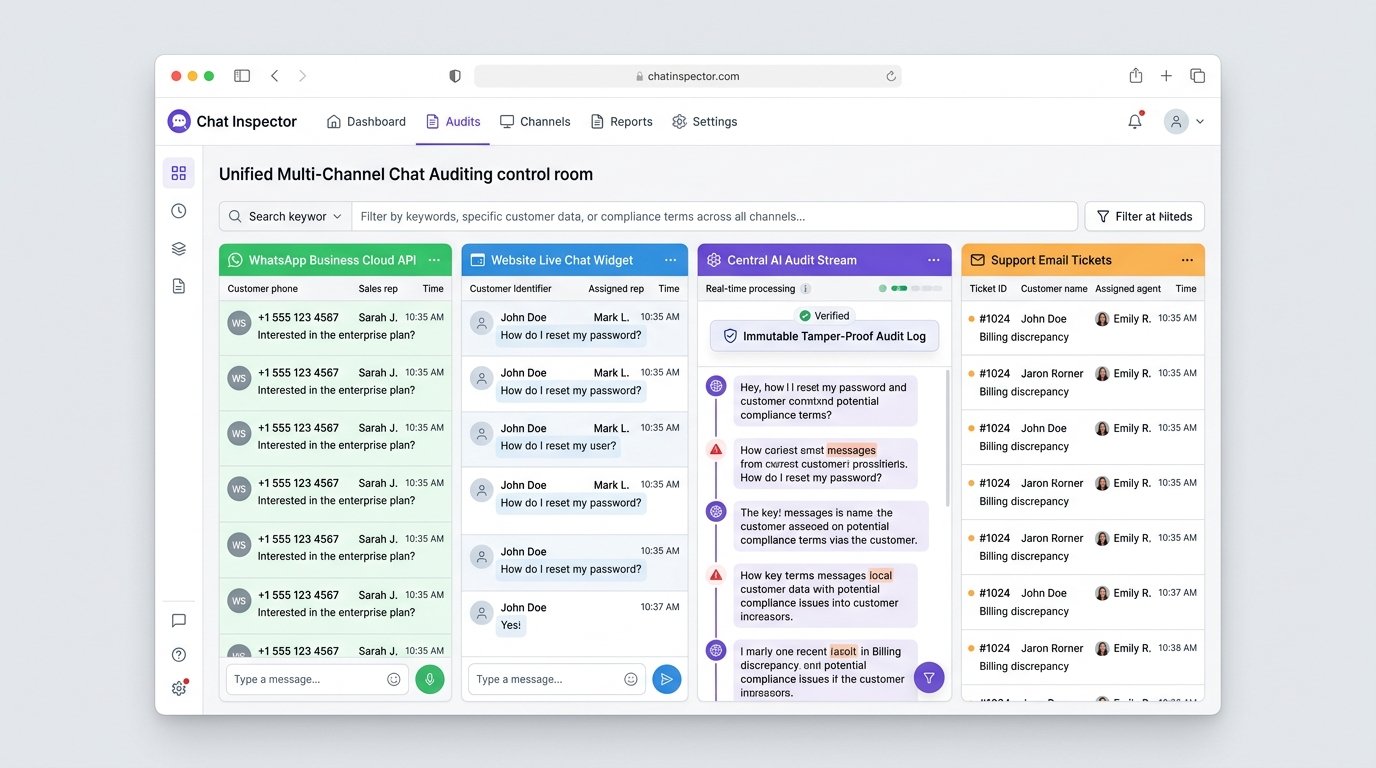Click the emoji icon in WhatsApp message box

pyautogui.click(x=394, y=679)
